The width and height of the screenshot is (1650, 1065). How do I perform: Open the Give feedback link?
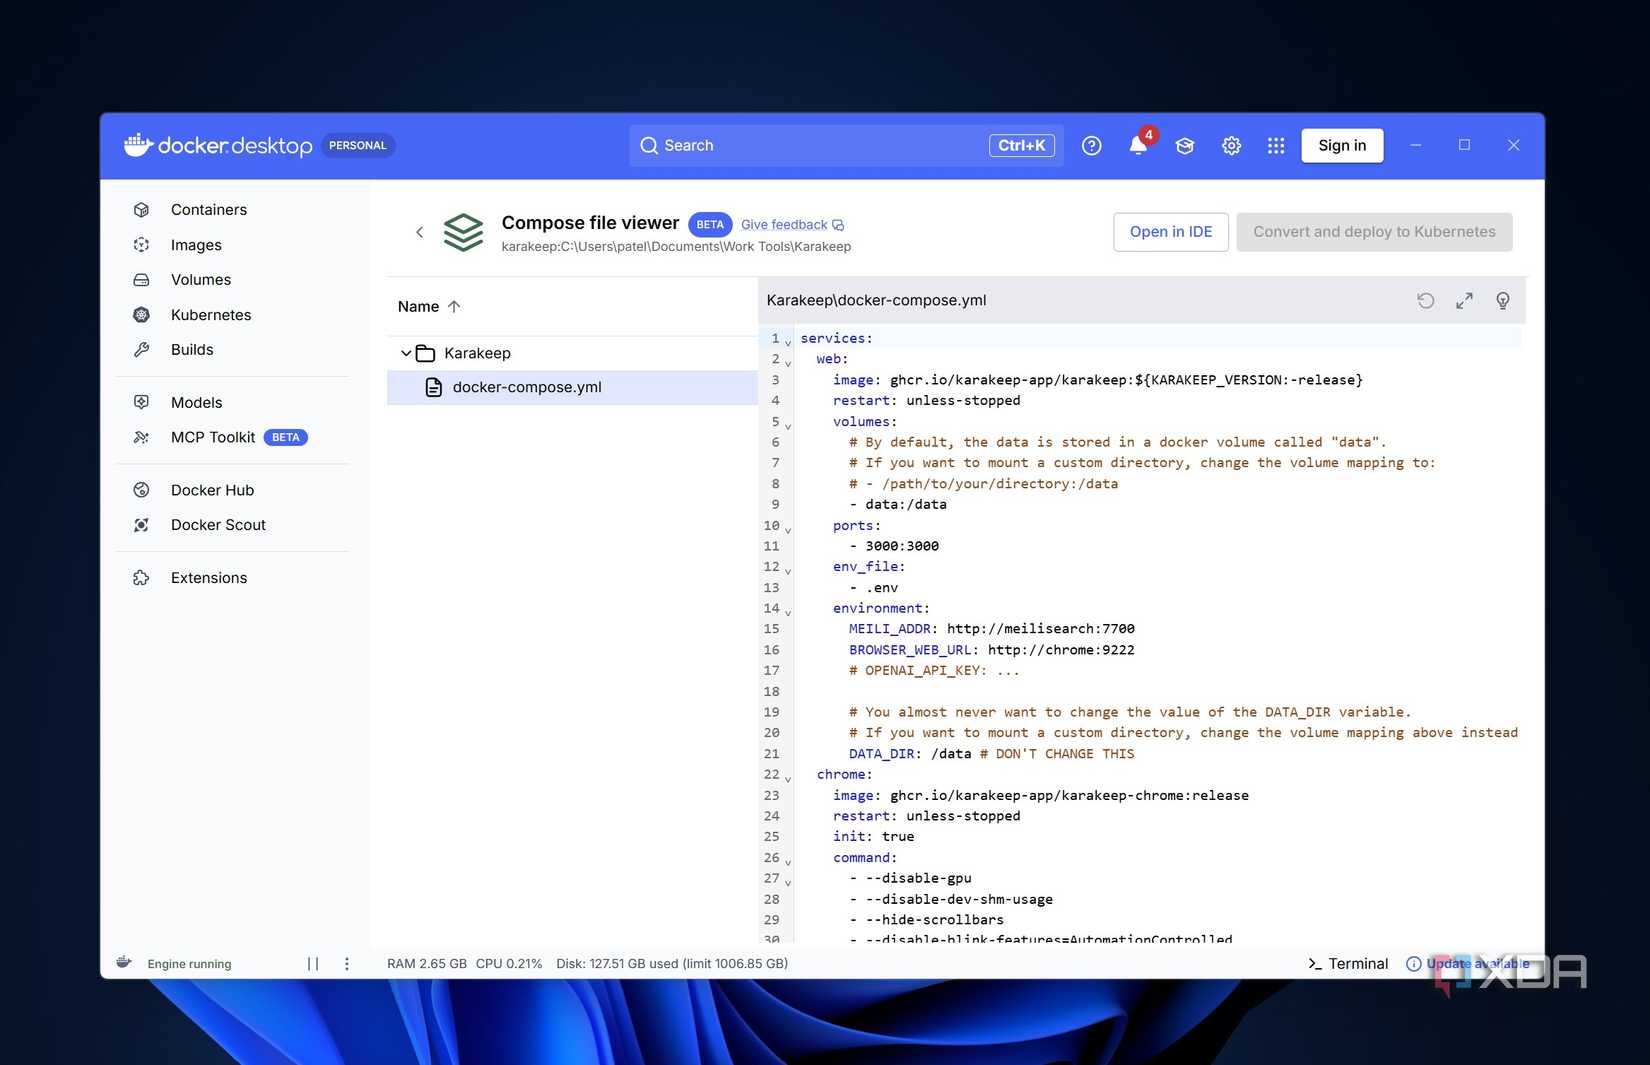coord(792,225)
